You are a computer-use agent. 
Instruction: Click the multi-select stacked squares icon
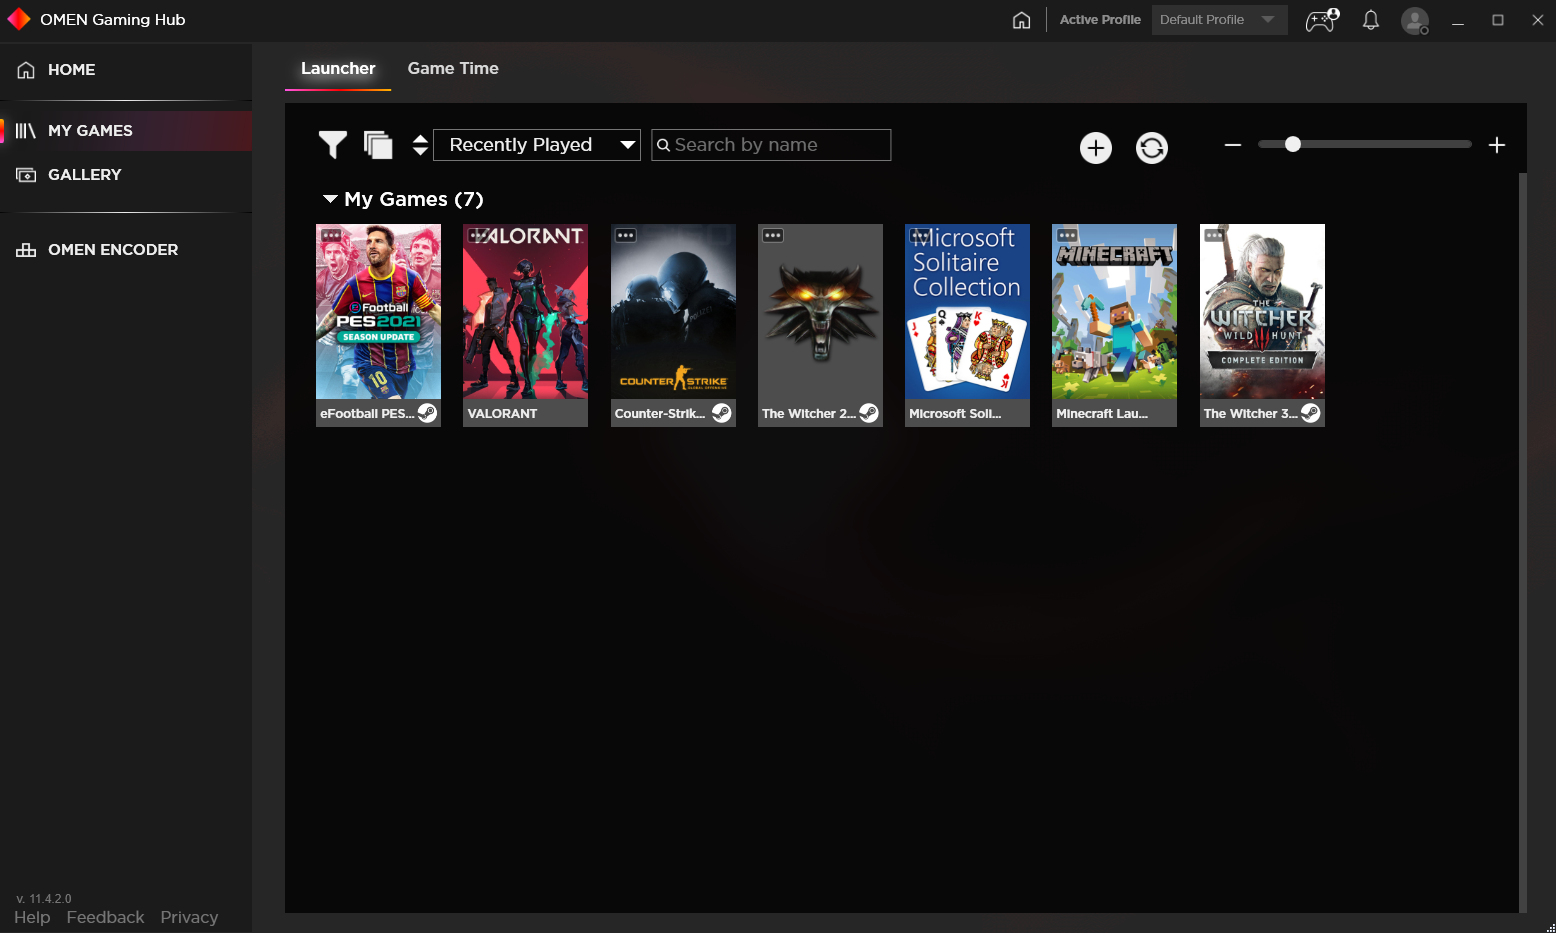click(x=378, y=145)
